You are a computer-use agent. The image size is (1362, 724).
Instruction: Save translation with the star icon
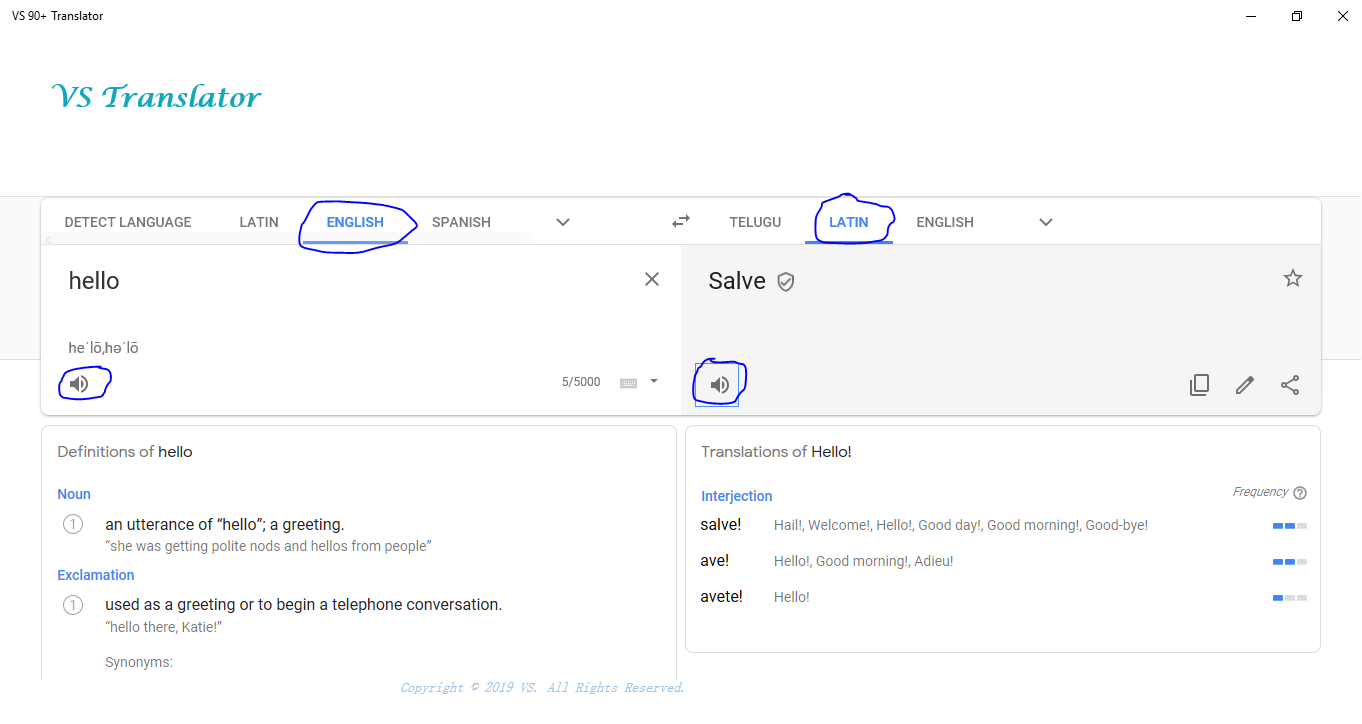1293,279
